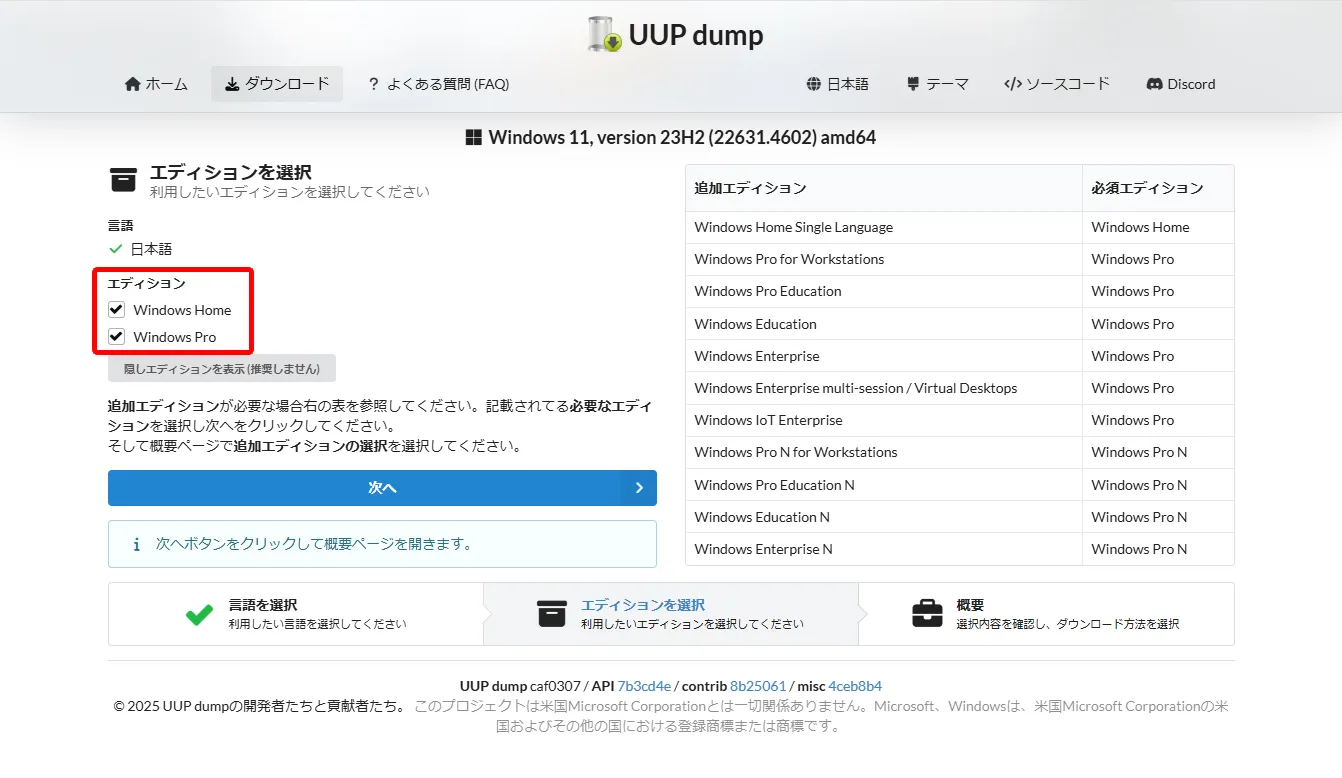
Task: Click the Windows Pro label text
Action: click(175, 337)
